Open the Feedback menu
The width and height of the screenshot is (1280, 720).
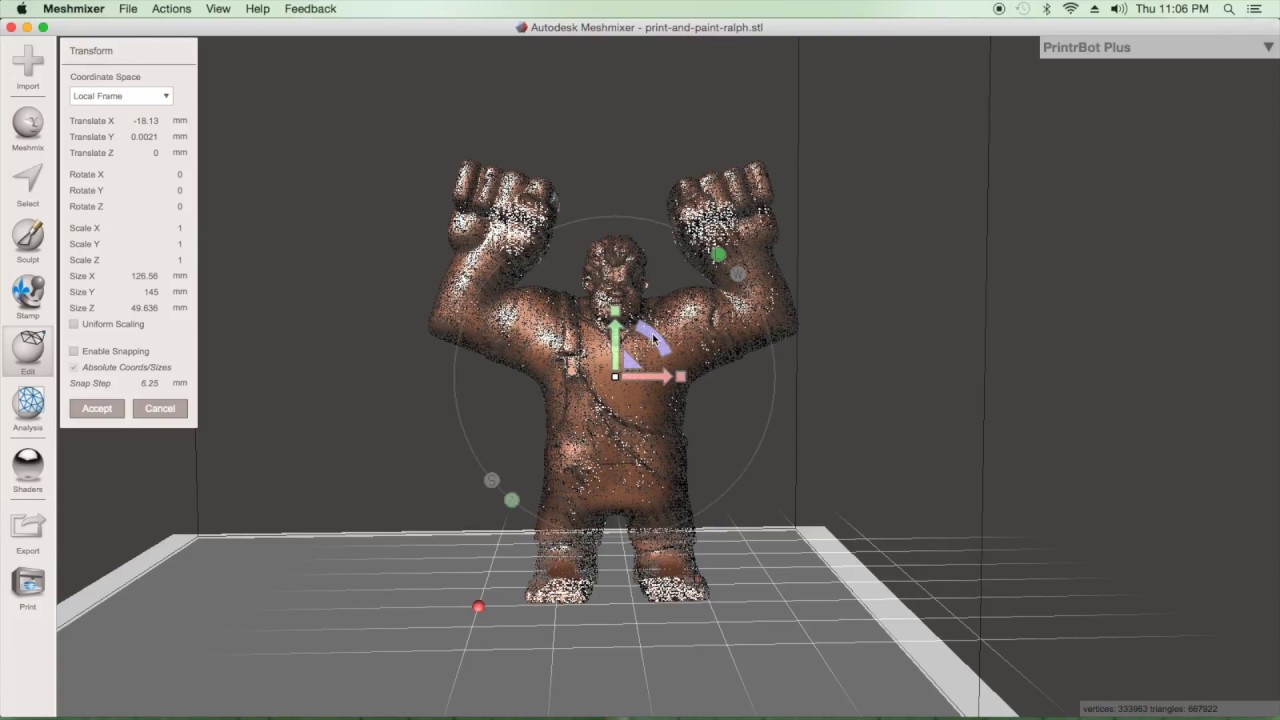point(310,9)
